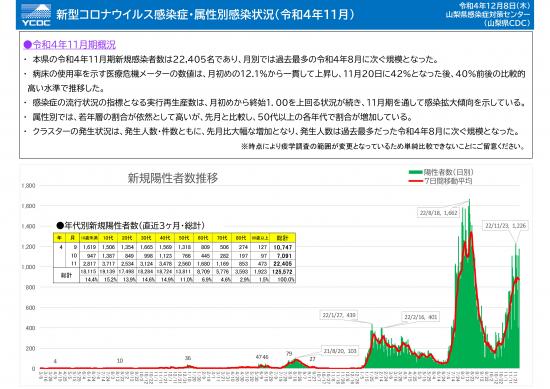
Task: Click the 山梨県感染症対策センター header text
Action: [x=488, y=14]
